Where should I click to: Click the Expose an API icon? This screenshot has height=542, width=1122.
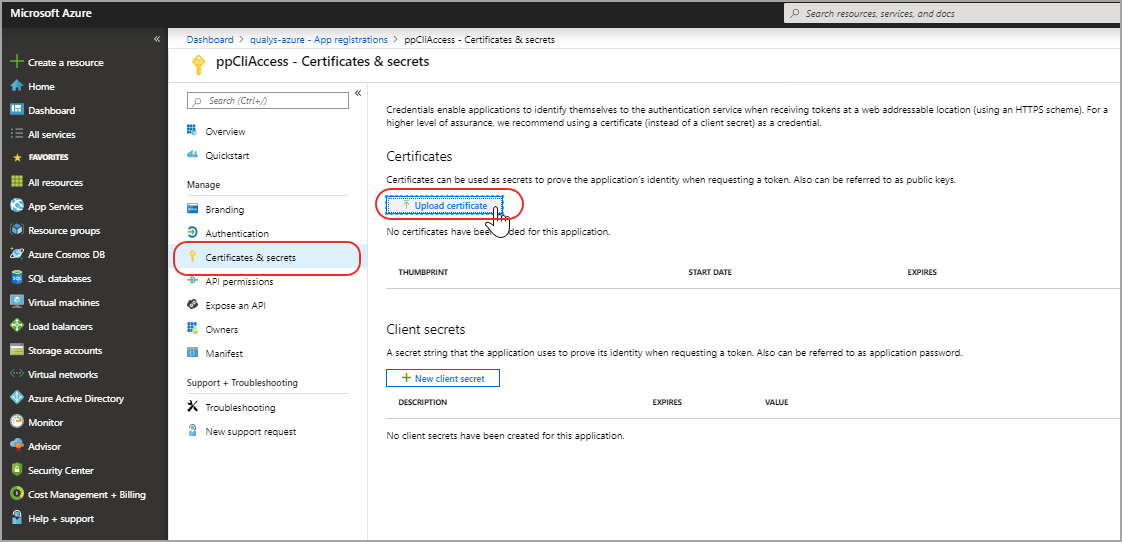(192, 305)
